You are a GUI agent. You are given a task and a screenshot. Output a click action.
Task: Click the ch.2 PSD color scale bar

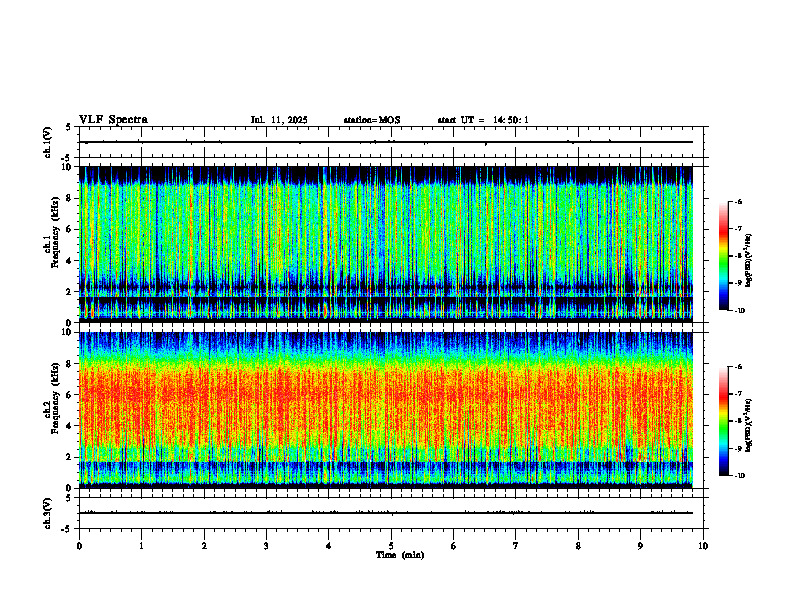click(x=724, y=421)
